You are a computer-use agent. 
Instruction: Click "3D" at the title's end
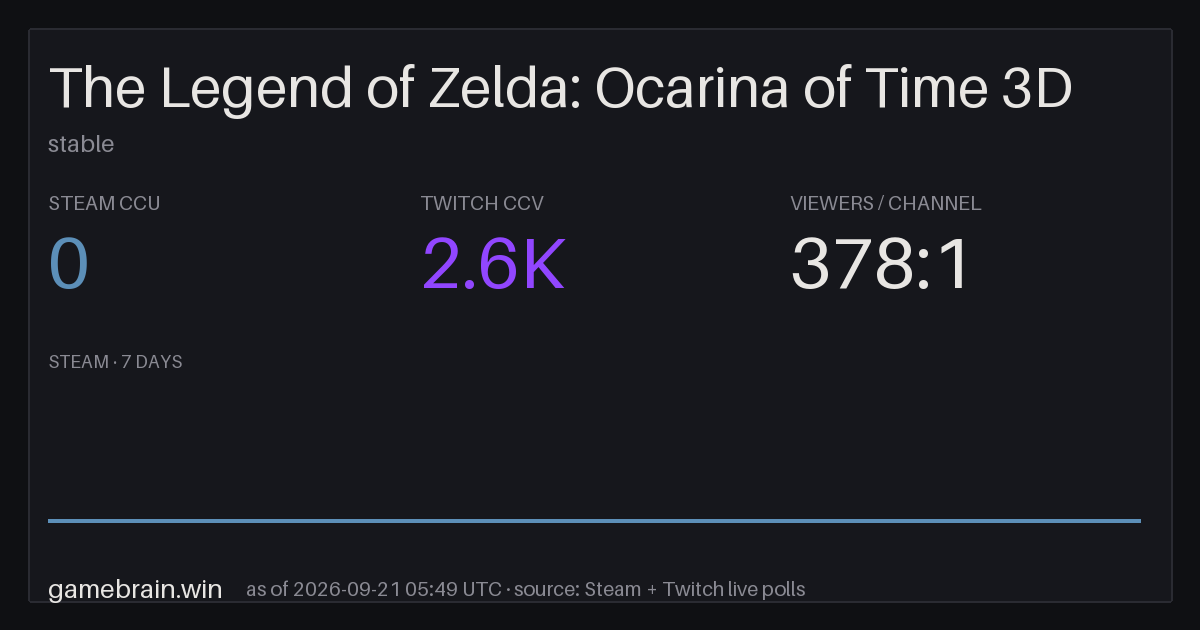point(1036,88)
